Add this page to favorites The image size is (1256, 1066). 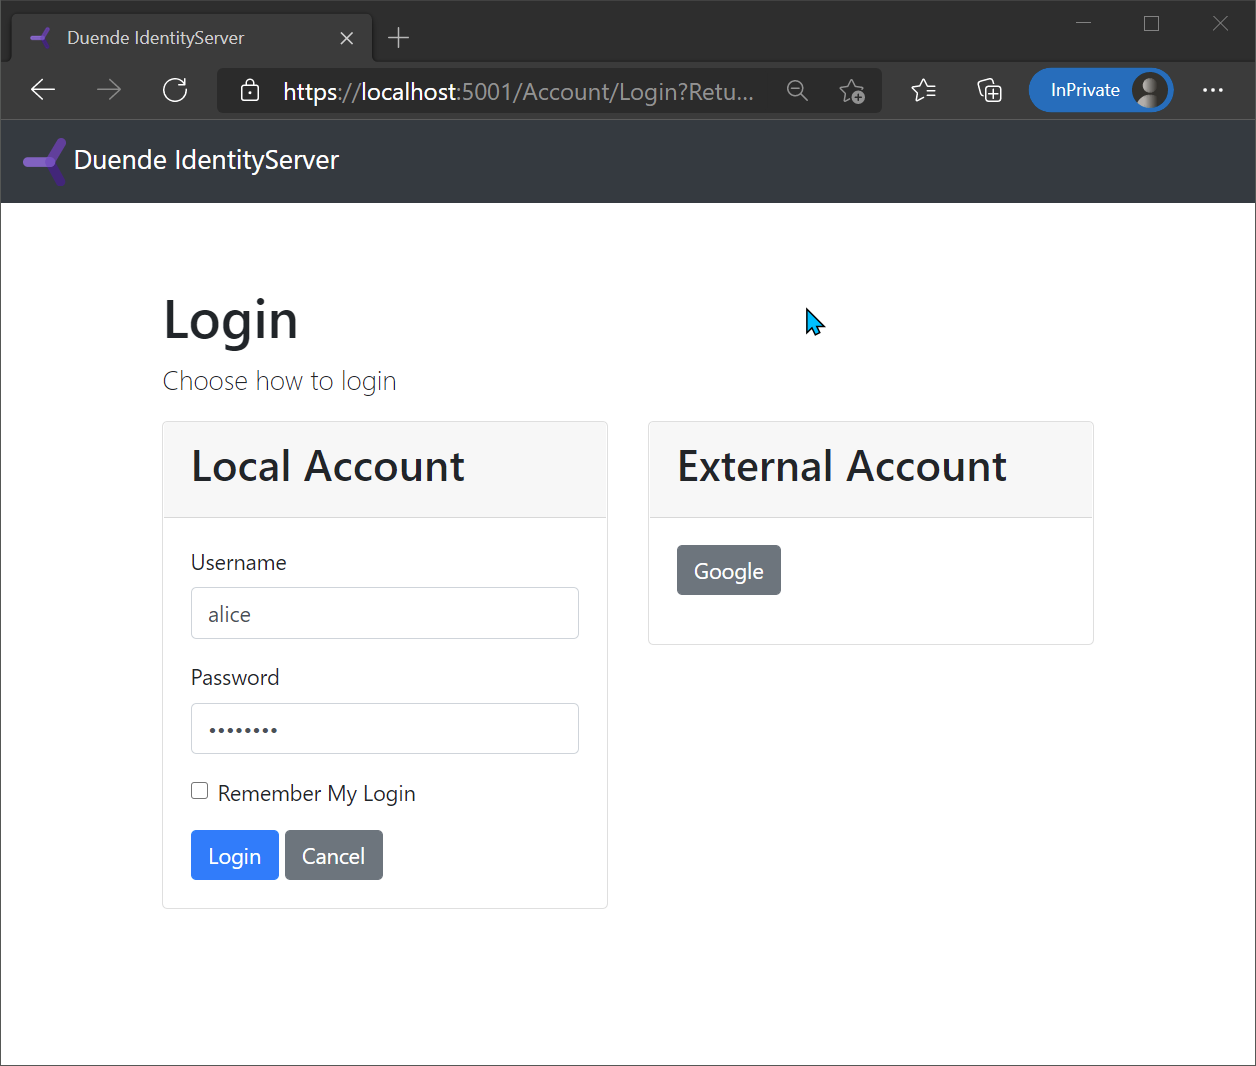(852, 91)
